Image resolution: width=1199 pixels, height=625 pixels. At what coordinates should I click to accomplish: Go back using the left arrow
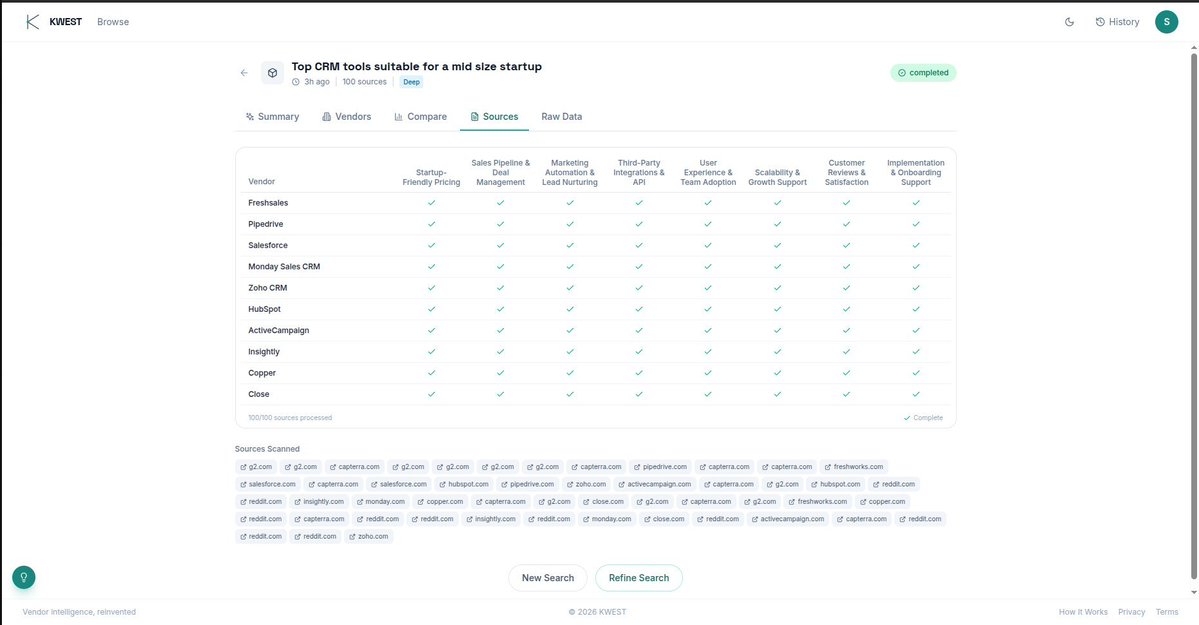[x=244, y=73]
